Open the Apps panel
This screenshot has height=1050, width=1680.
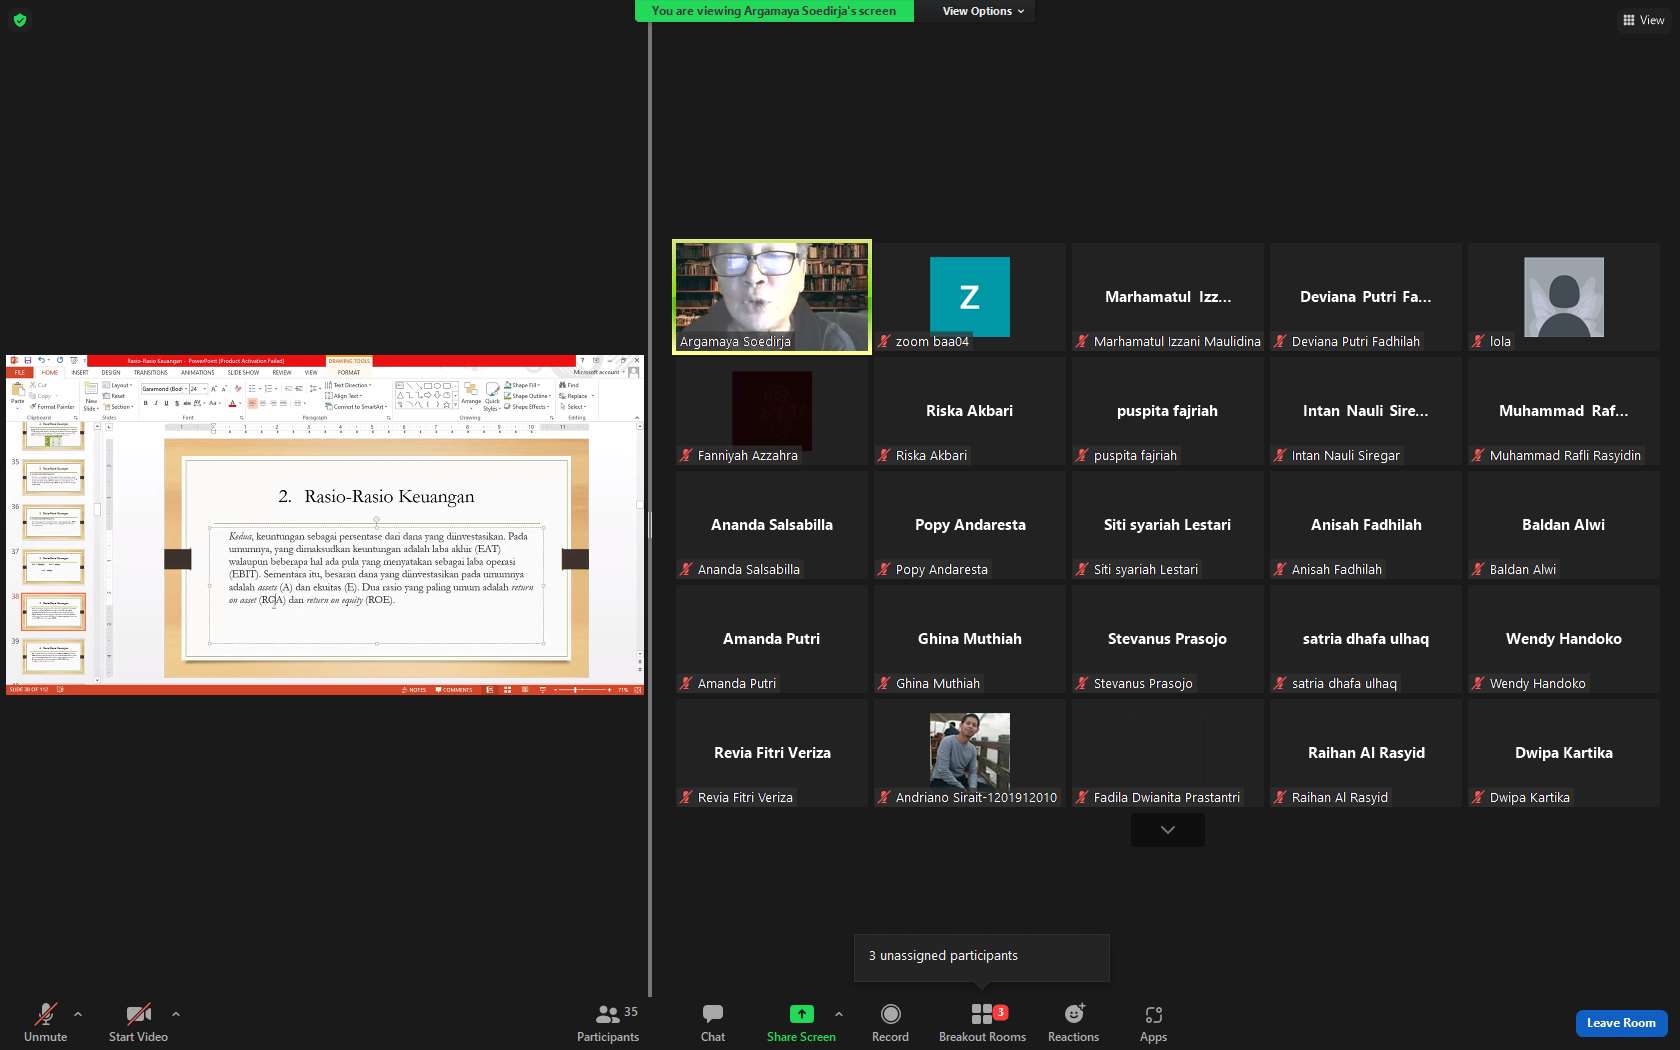click(1153, 1022)
